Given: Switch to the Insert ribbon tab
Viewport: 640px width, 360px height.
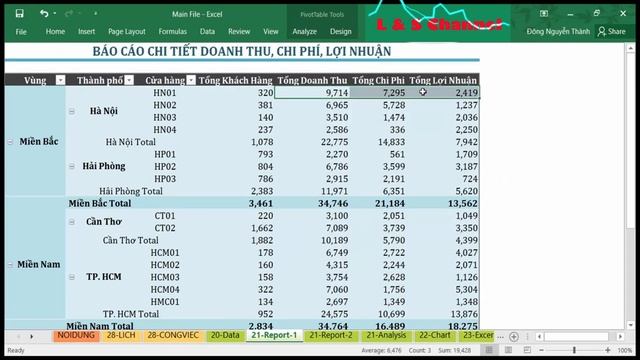Looking at the screenshot, I should click(86, 31).
